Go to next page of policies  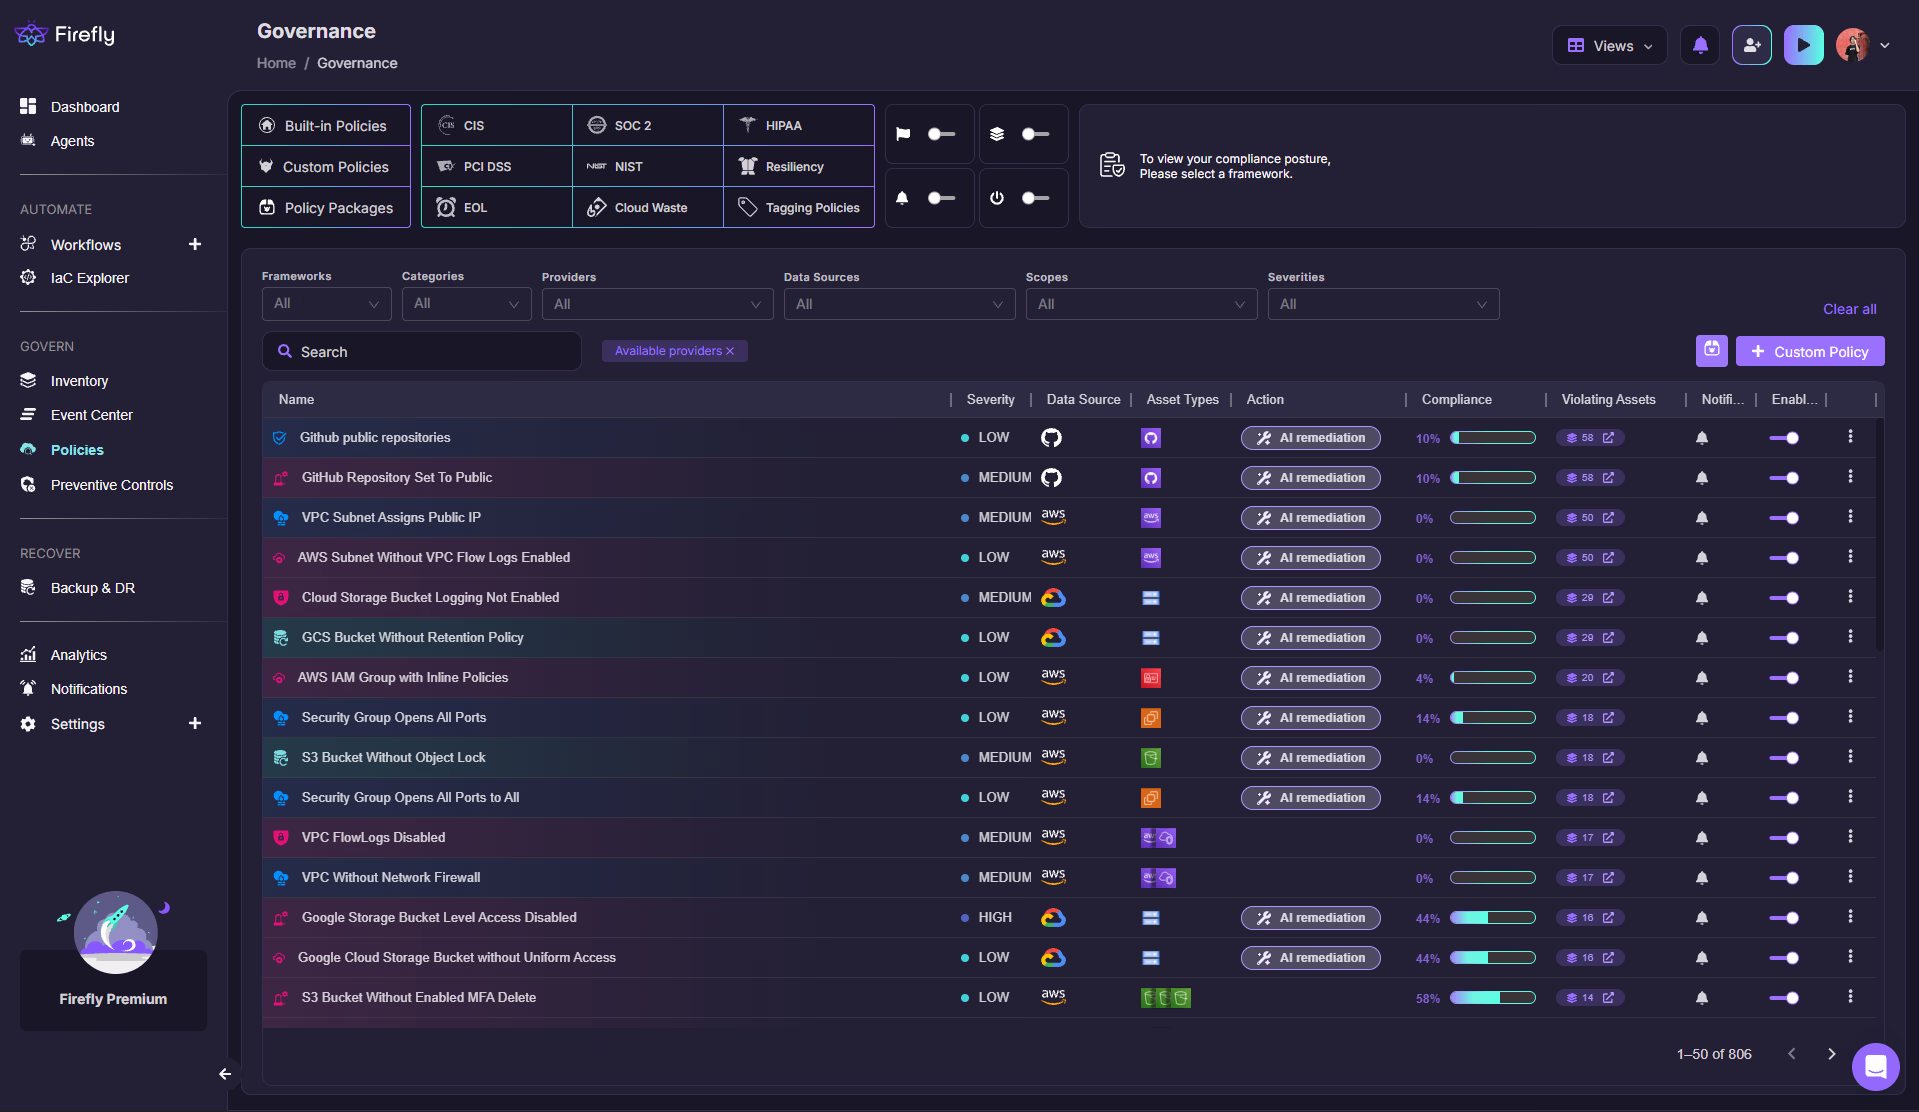(1831, 1054)
